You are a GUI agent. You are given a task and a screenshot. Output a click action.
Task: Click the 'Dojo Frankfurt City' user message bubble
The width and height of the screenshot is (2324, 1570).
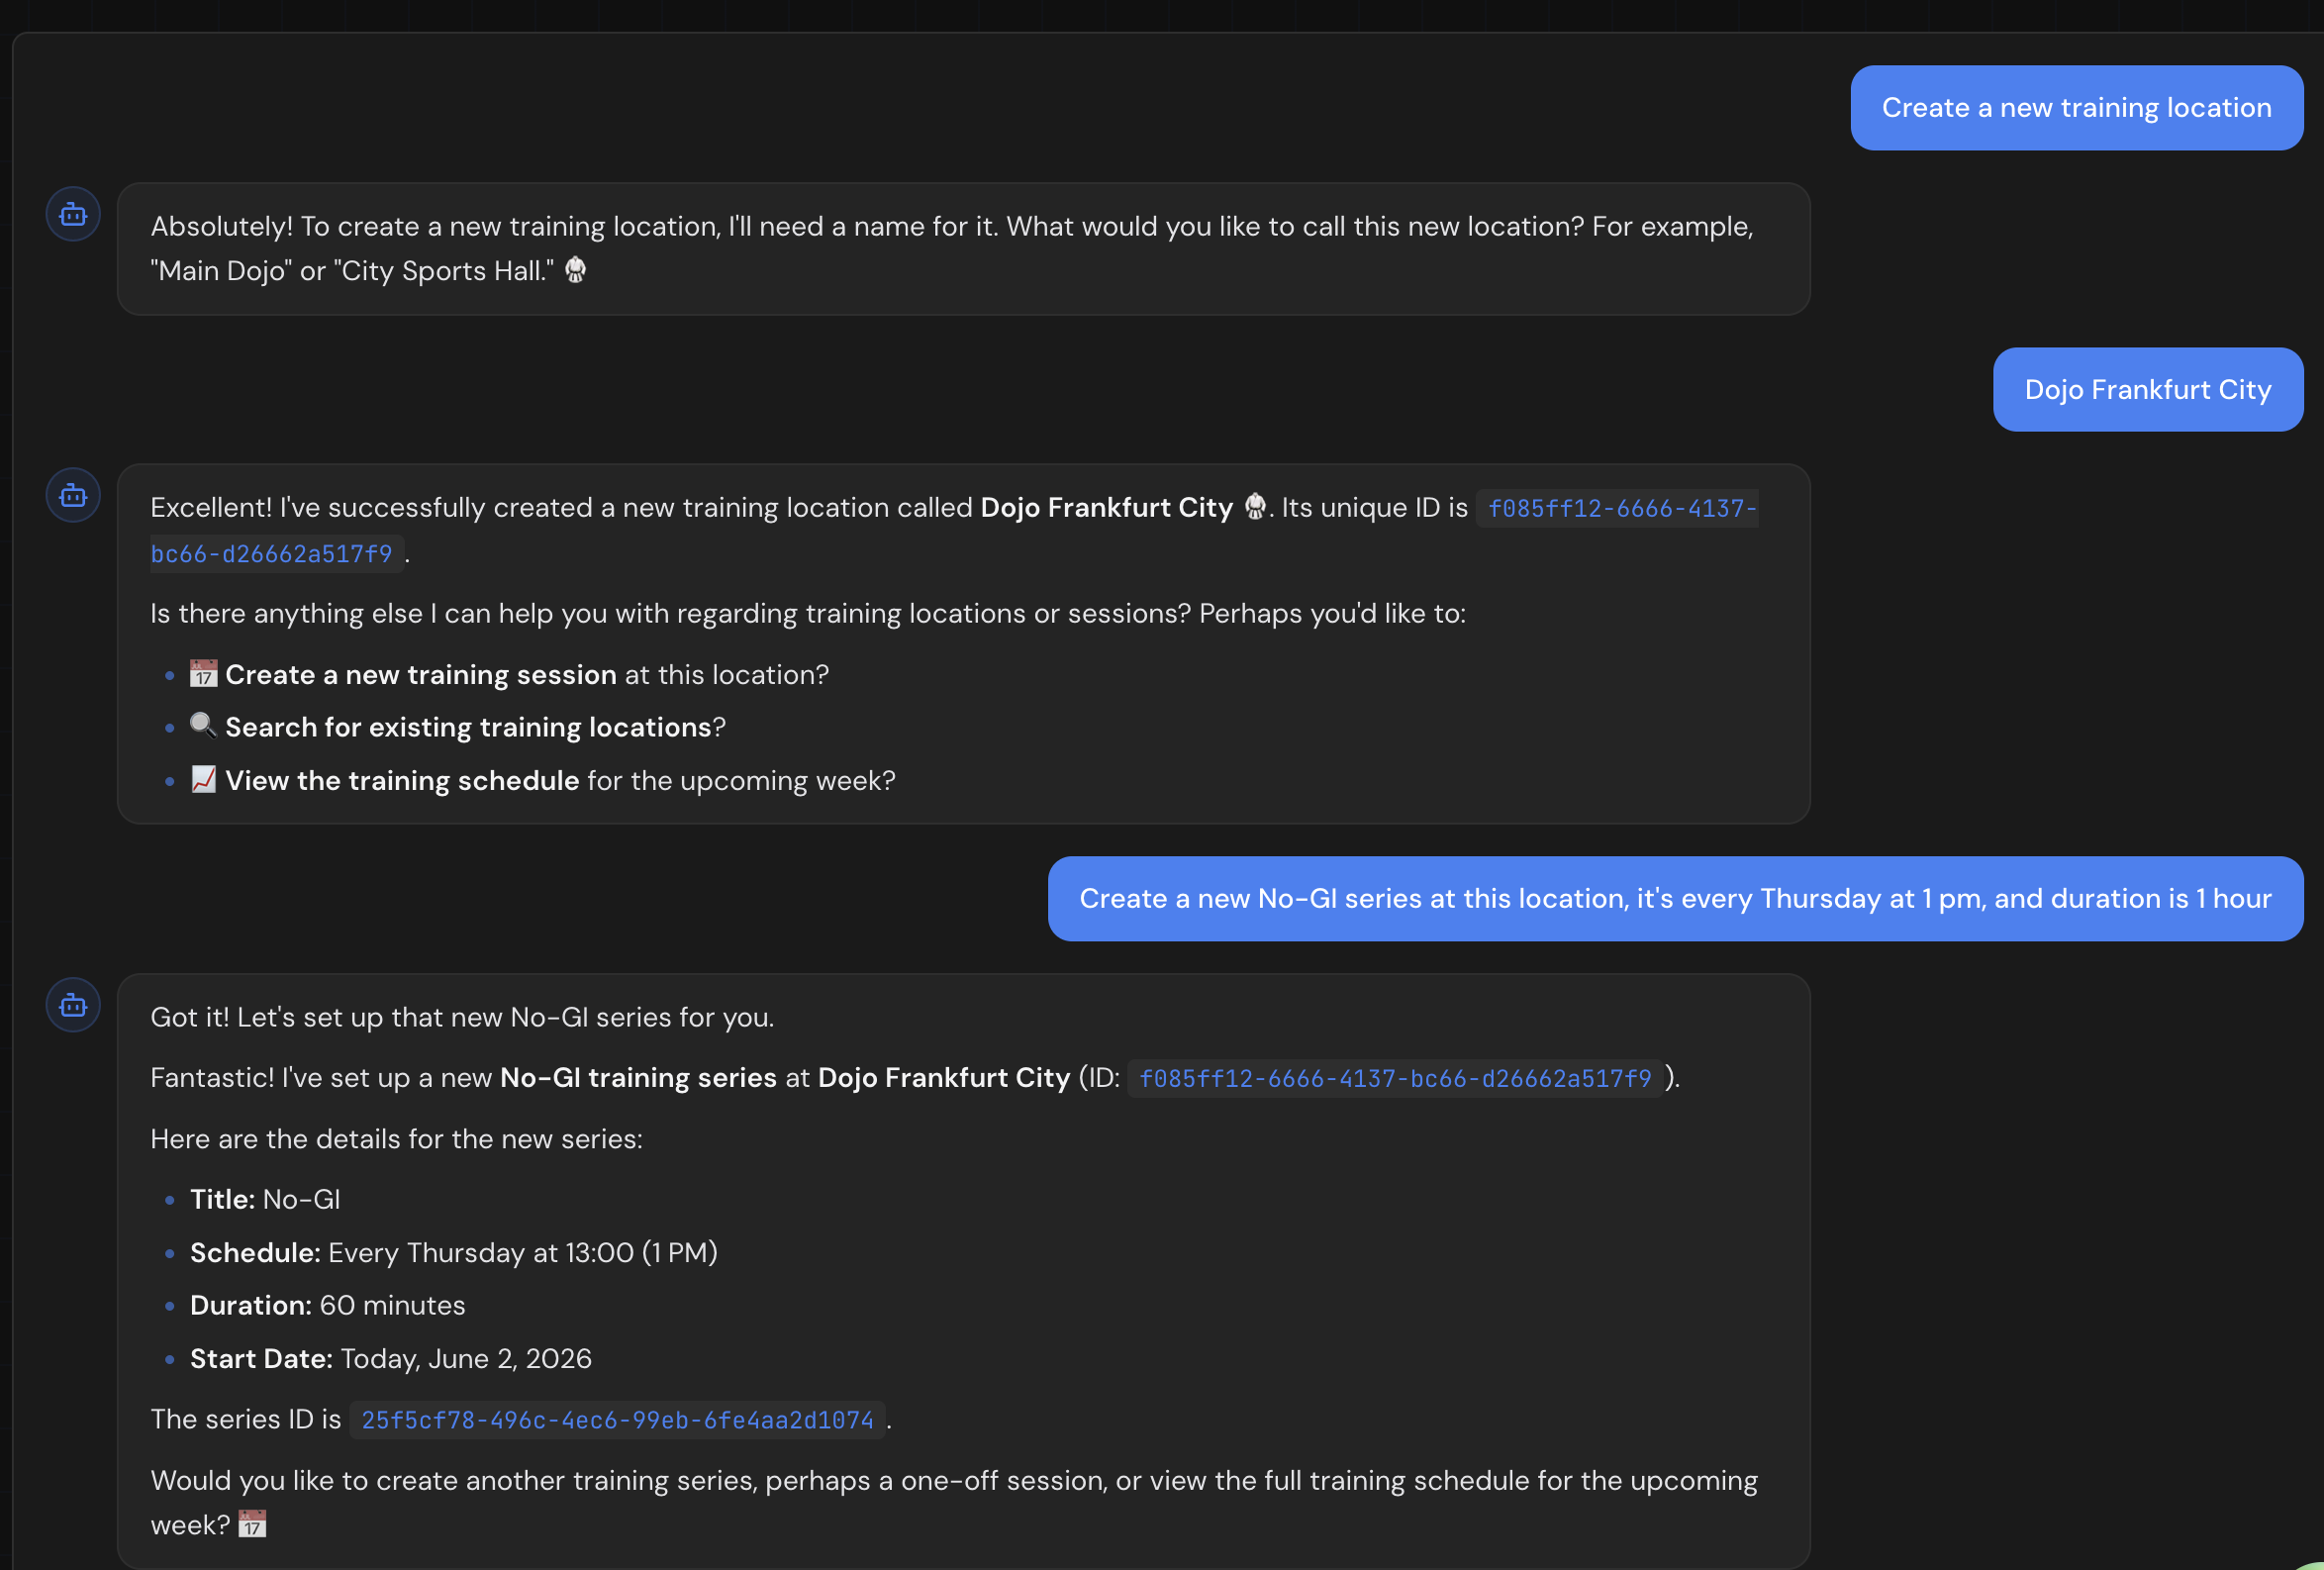(x=2147, y=390)
